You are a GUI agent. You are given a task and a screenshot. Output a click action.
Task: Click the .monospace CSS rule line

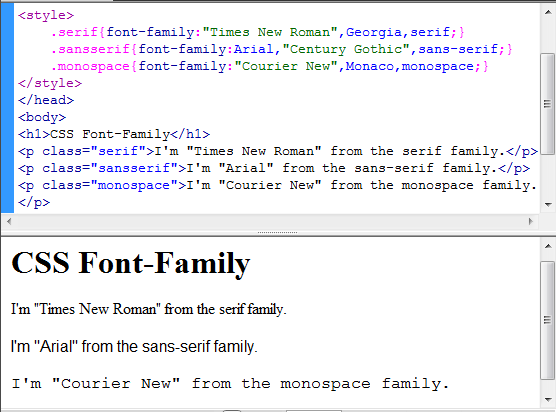point(269,66)
